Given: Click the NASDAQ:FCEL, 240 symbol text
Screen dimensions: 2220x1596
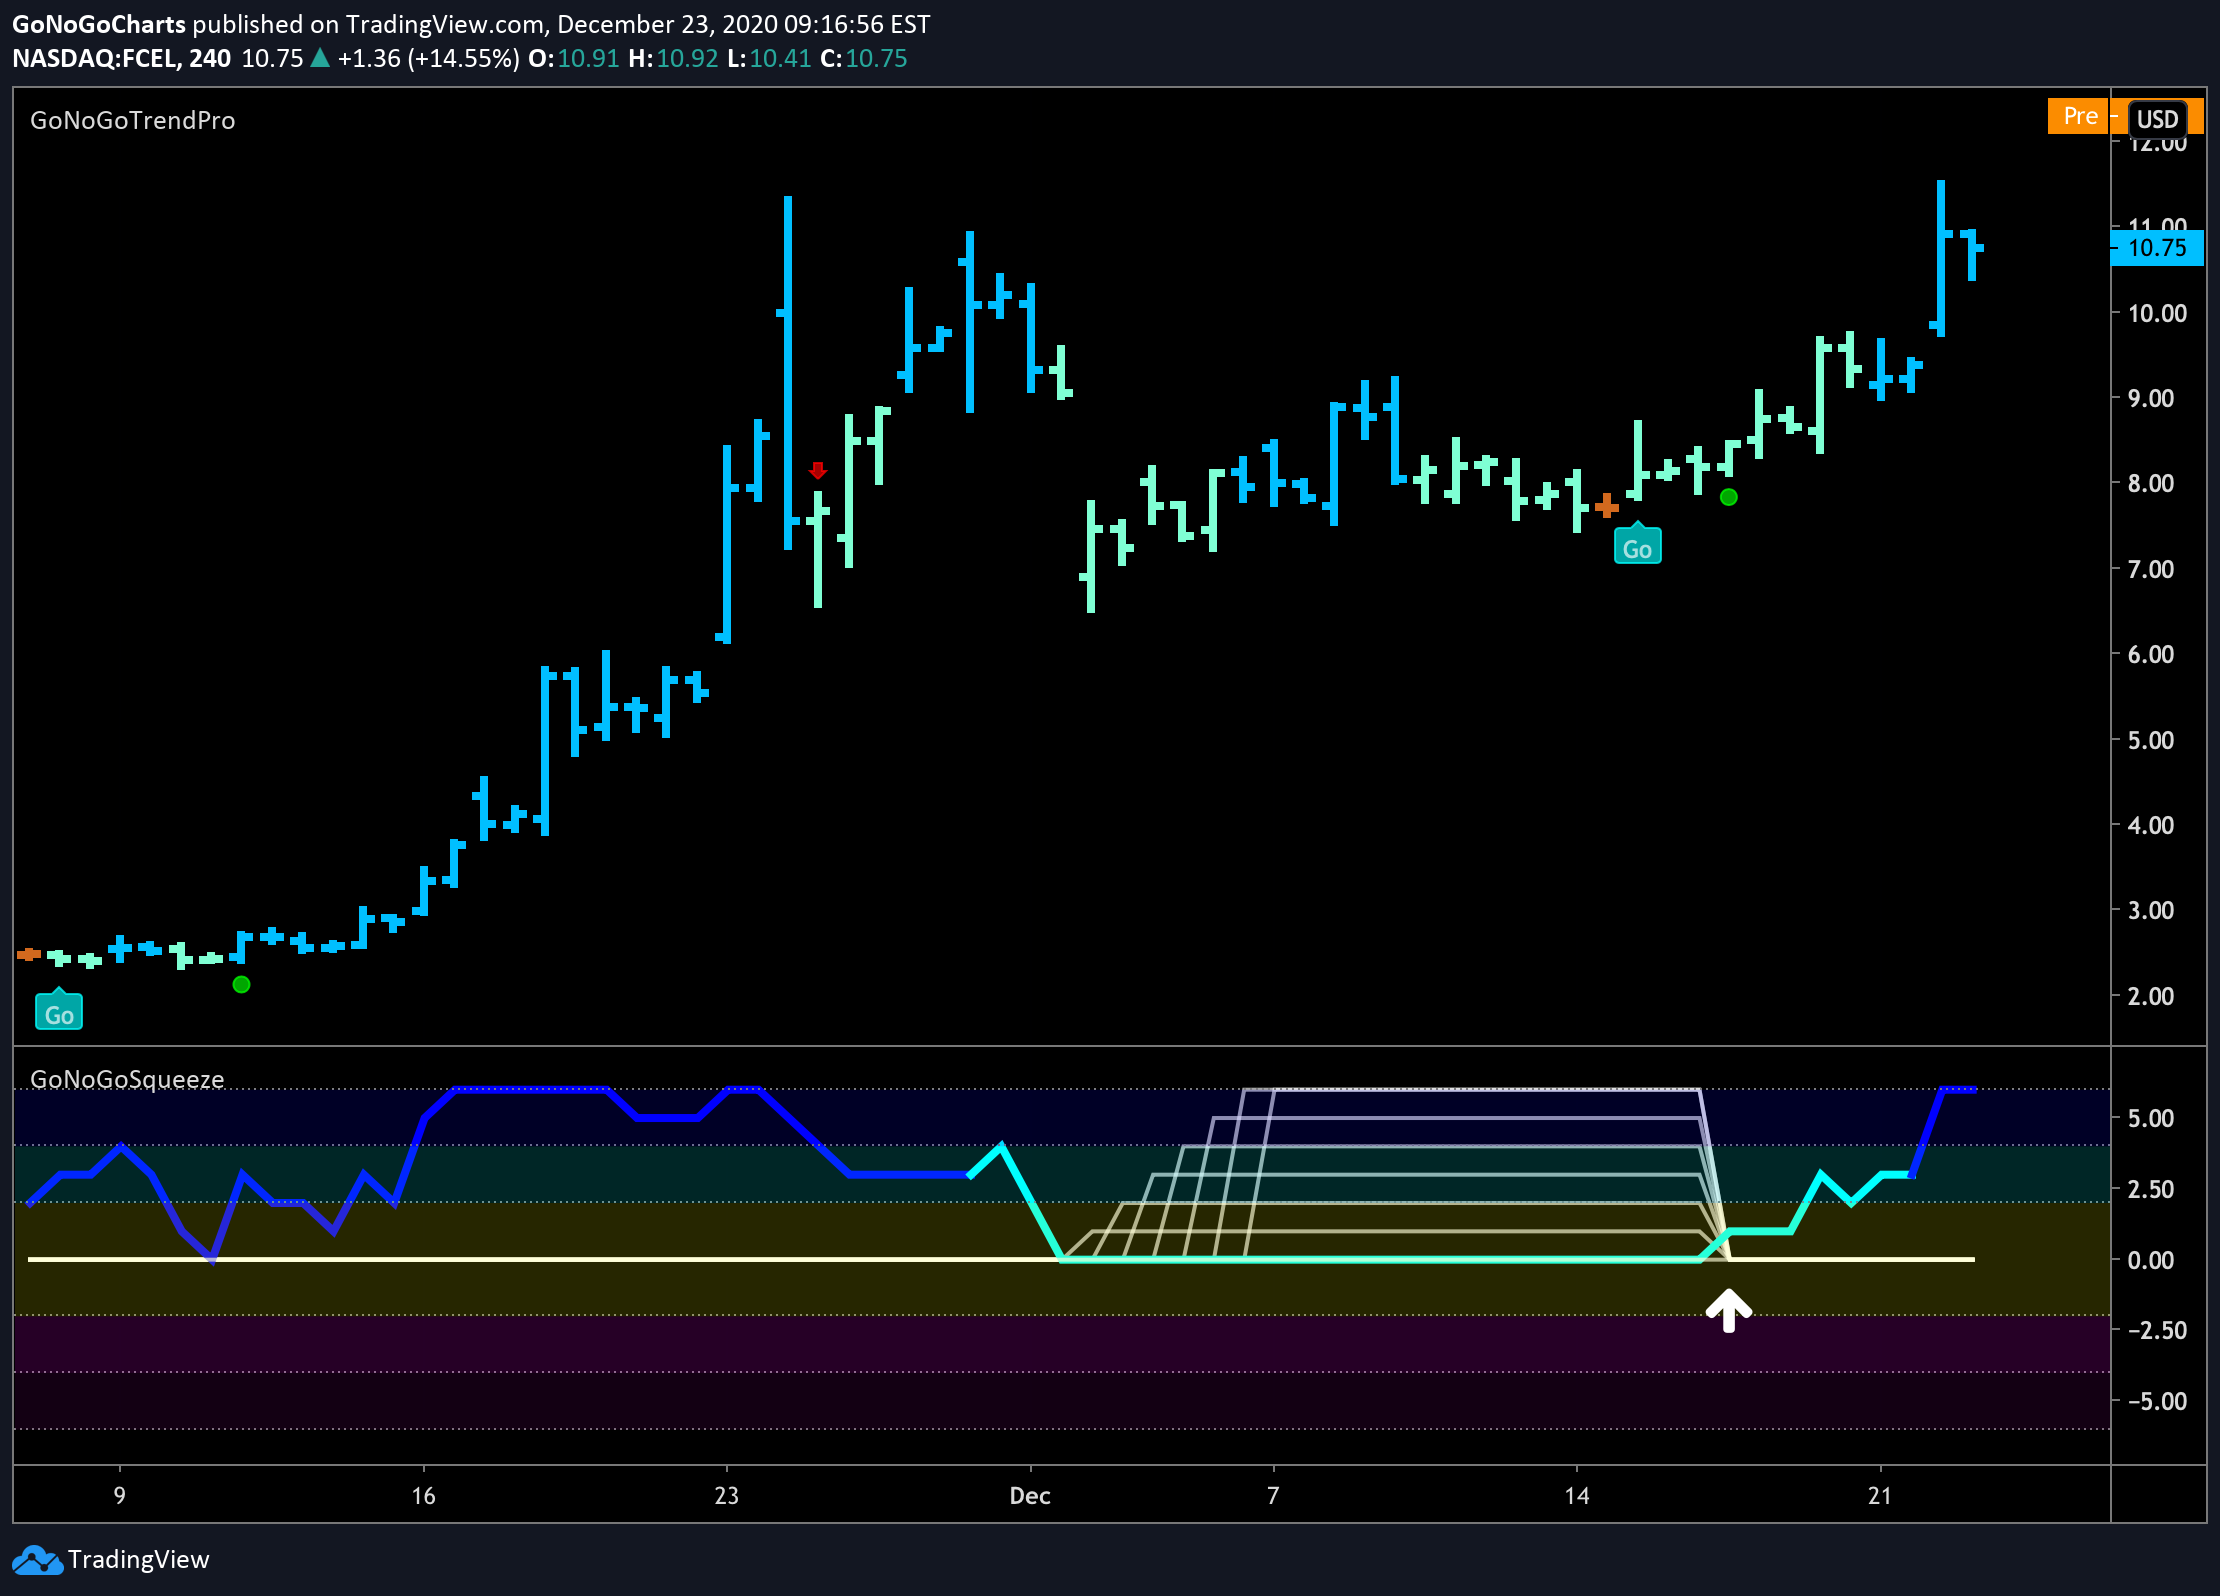Looking at the screenshot, I should pyautogui.click(x=121, y=58).
